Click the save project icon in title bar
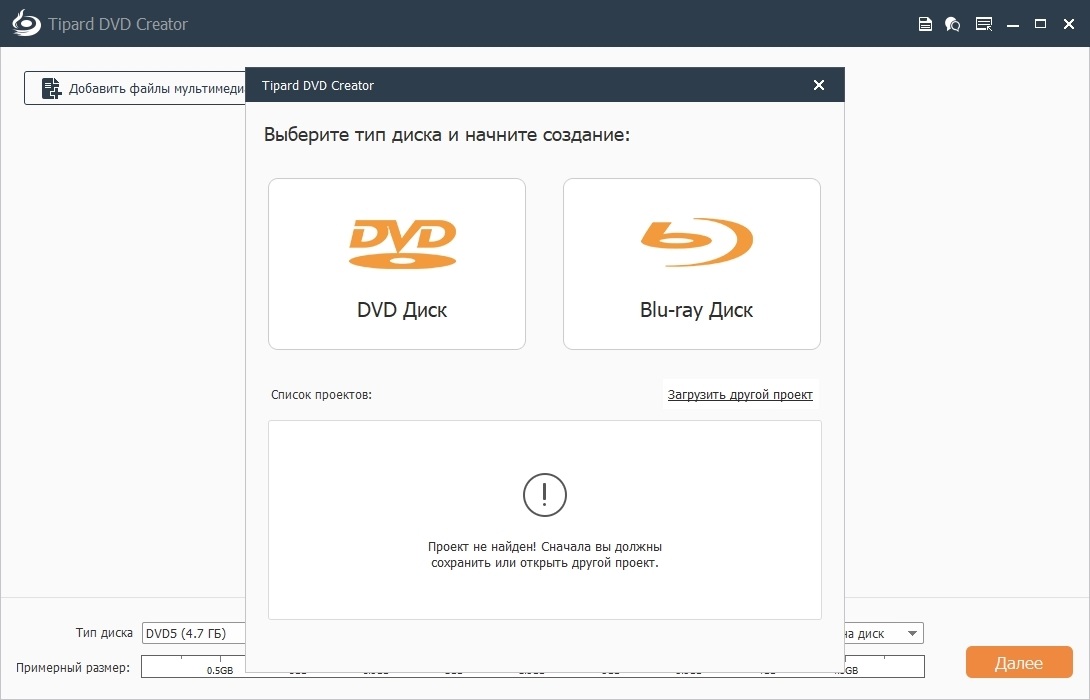This screenshot has width=1090, height=700. (x=925, y=24)
